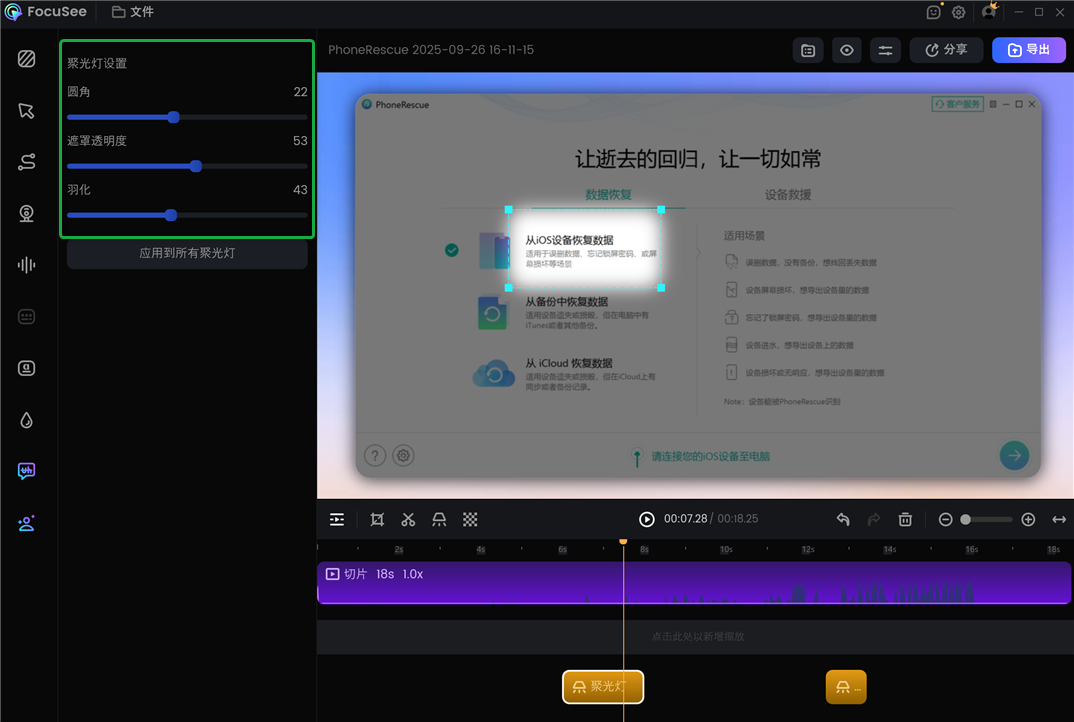Click the spotlight icon in timeline toolbar
Viewport: 1074px width, 722px height.
click(440, 519)
